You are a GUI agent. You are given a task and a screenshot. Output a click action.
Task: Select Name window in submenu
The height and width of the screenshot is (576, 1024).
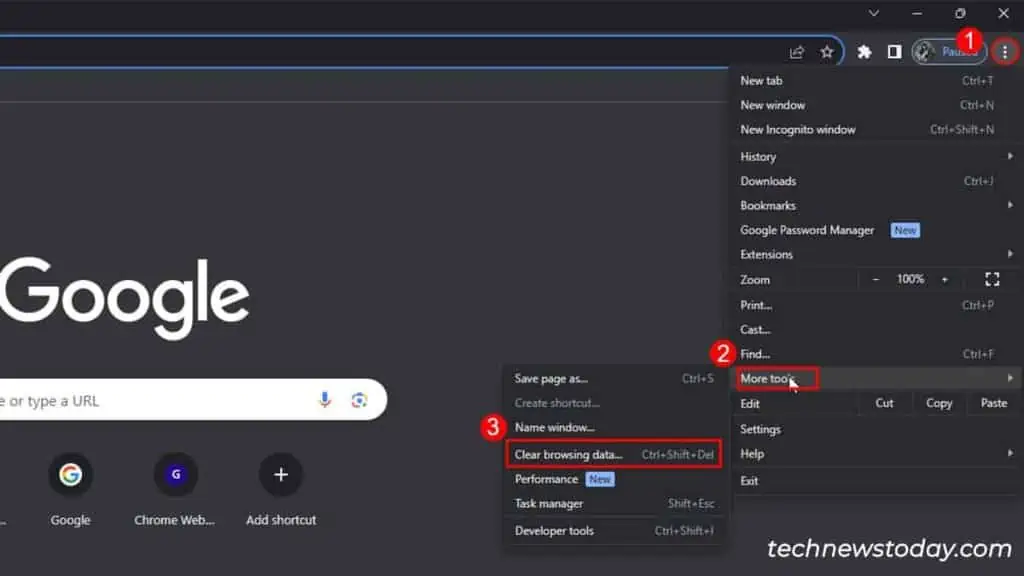(x=614, y=428)
